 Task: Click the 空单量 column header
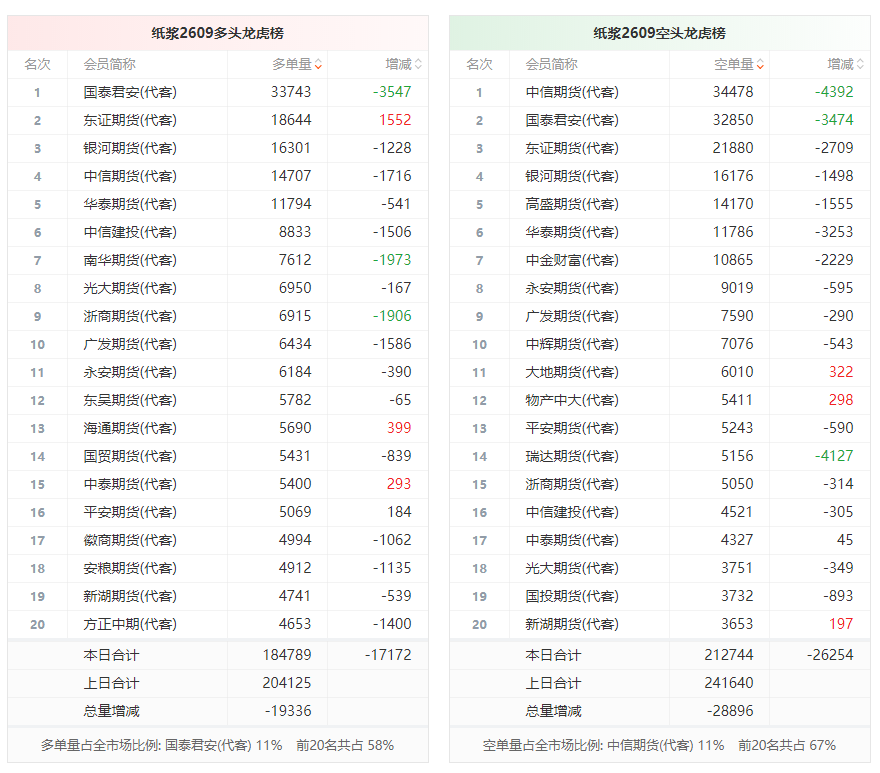[x=734, y=65]
